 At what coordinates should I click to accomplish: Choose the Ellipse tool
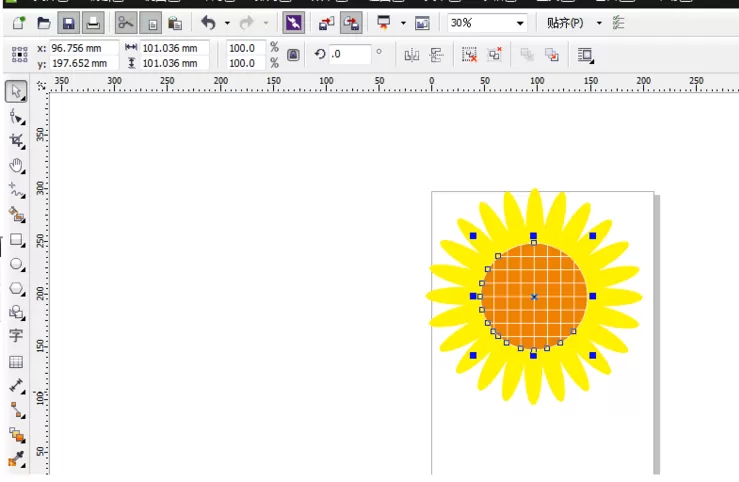16,264
